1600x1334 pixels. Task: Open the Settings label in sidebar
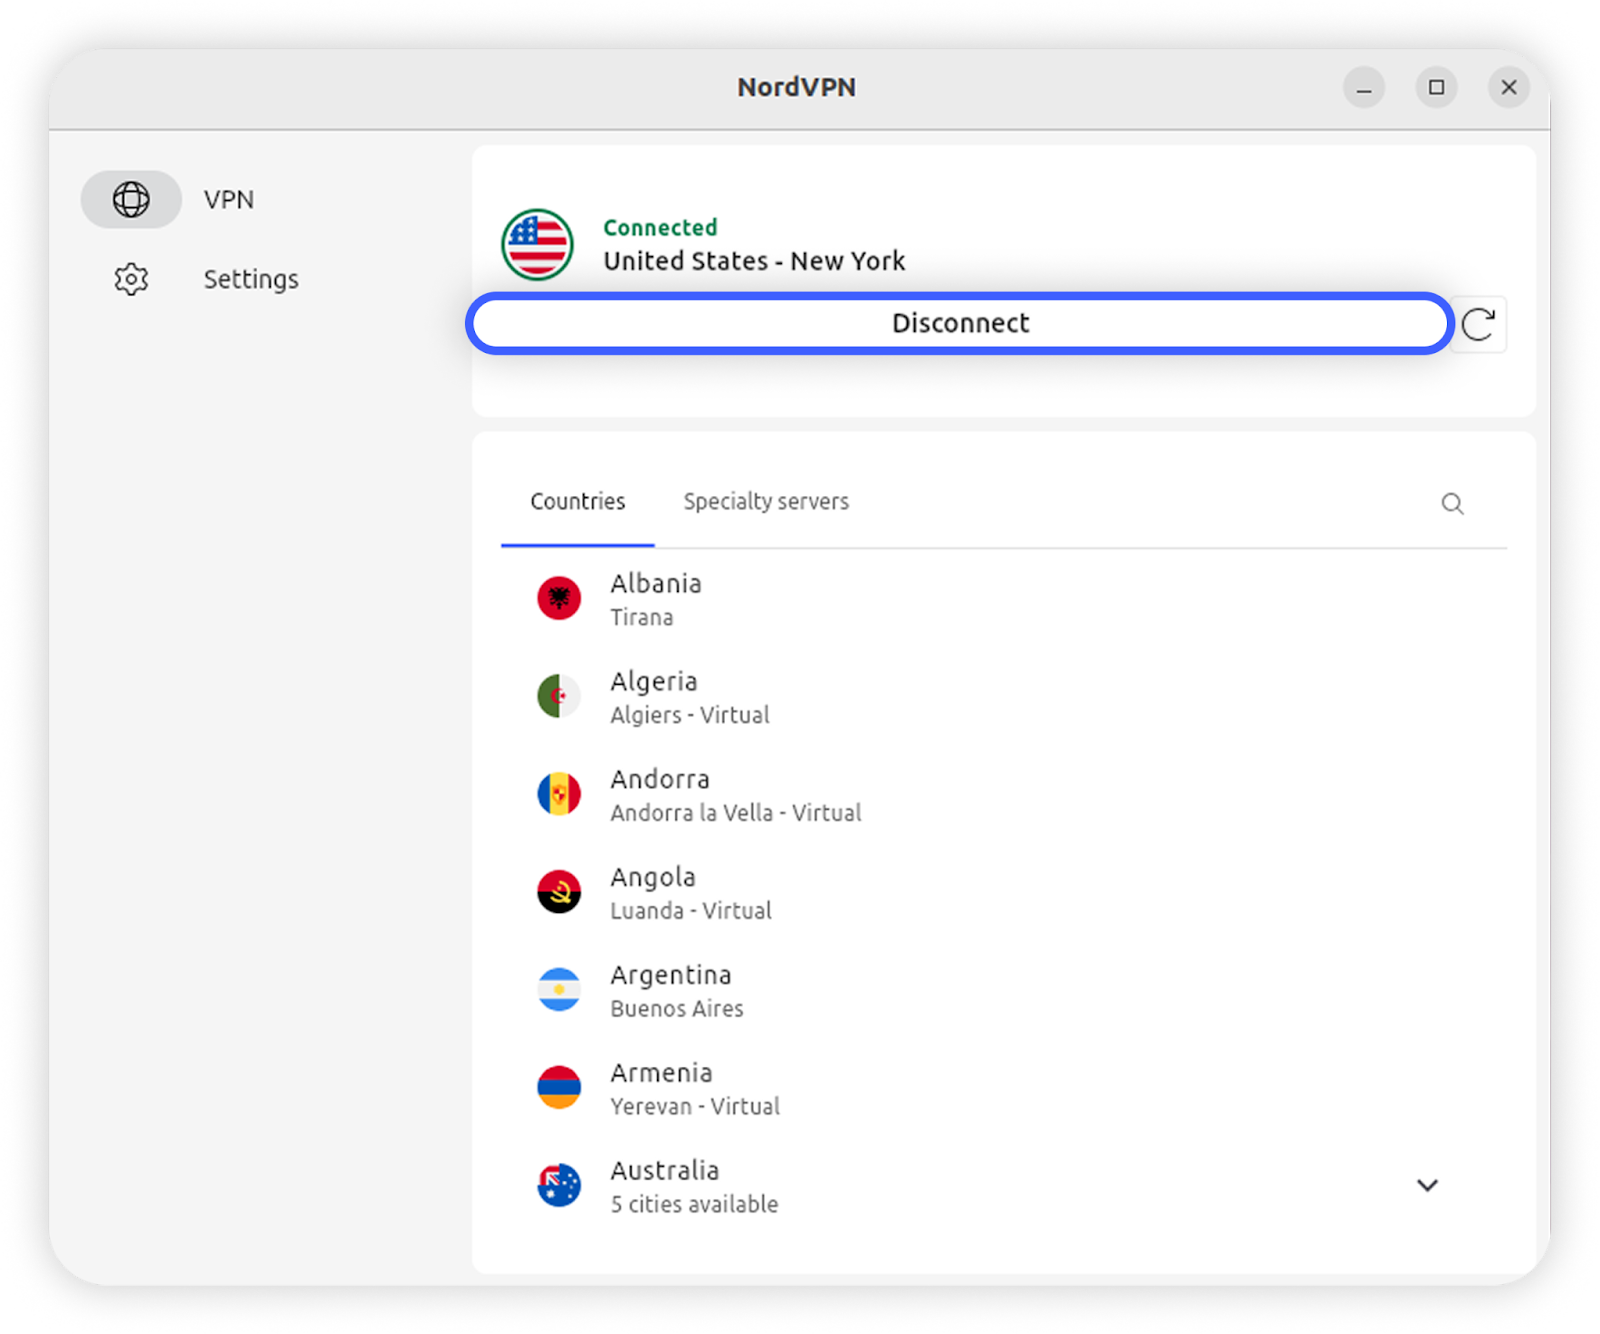point(251,279)
